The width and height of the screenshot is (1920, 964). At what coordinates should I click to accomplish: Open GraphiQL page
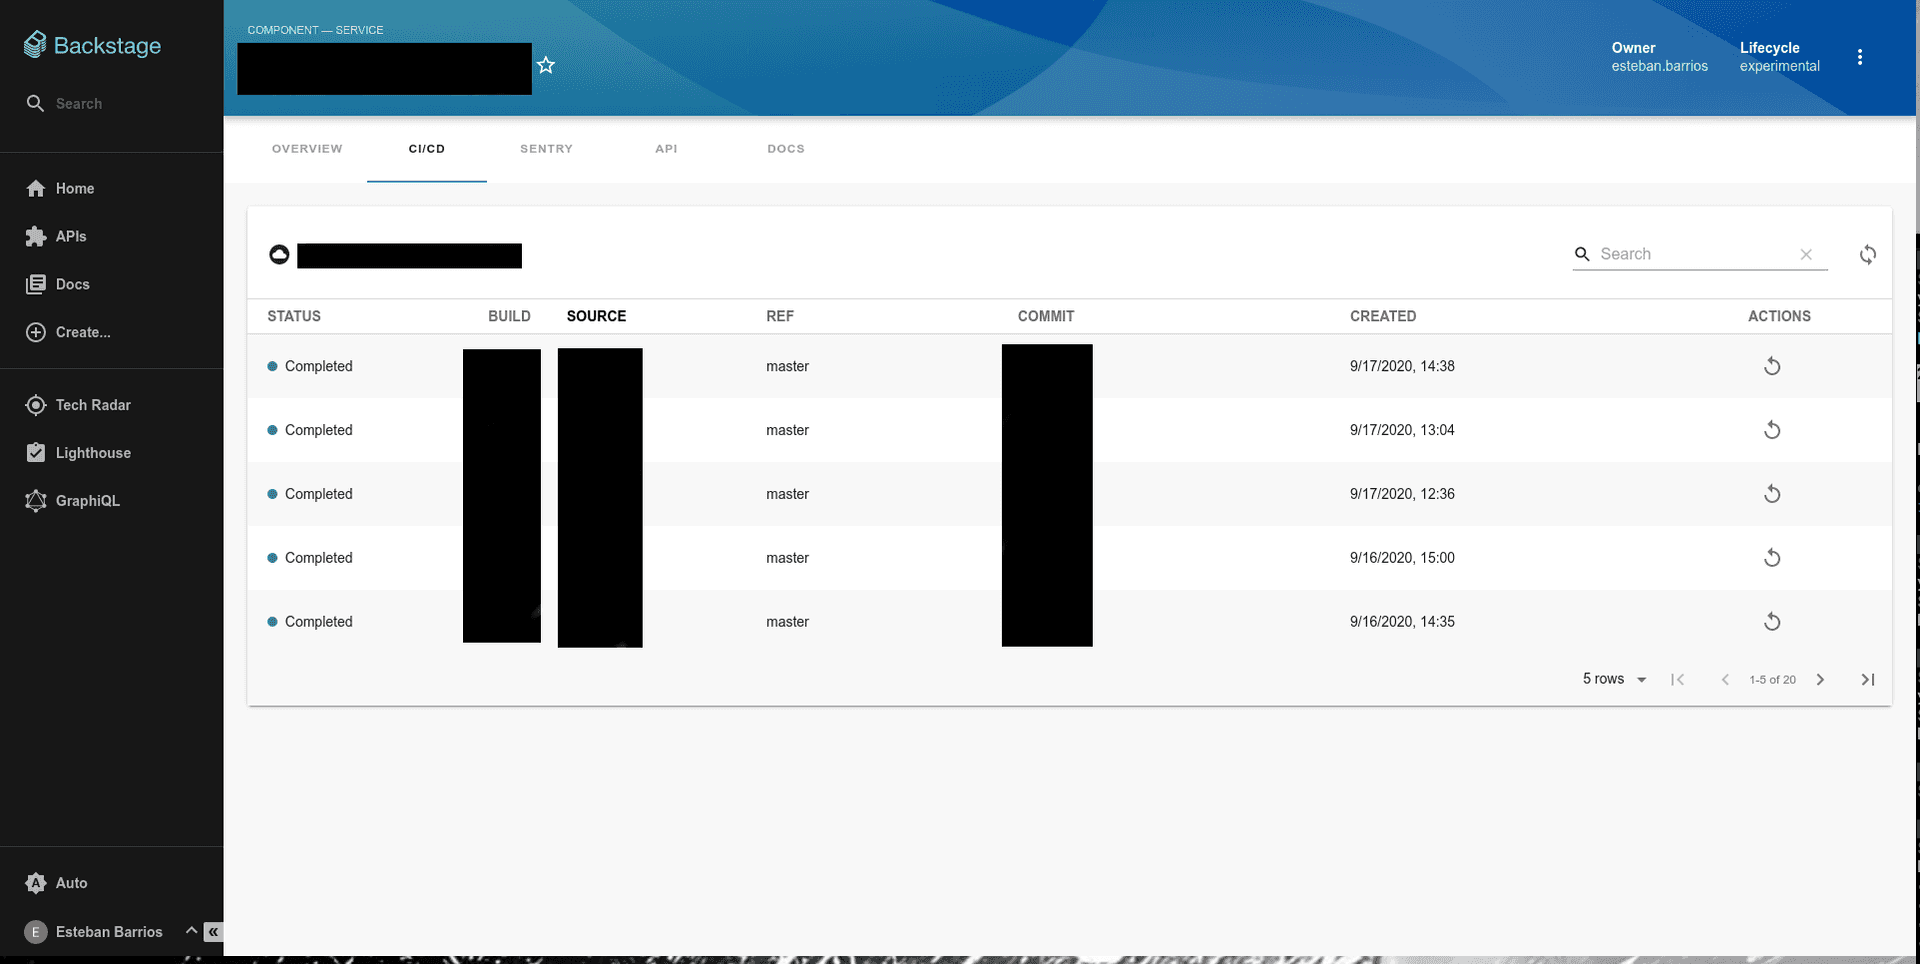point(72,501)
